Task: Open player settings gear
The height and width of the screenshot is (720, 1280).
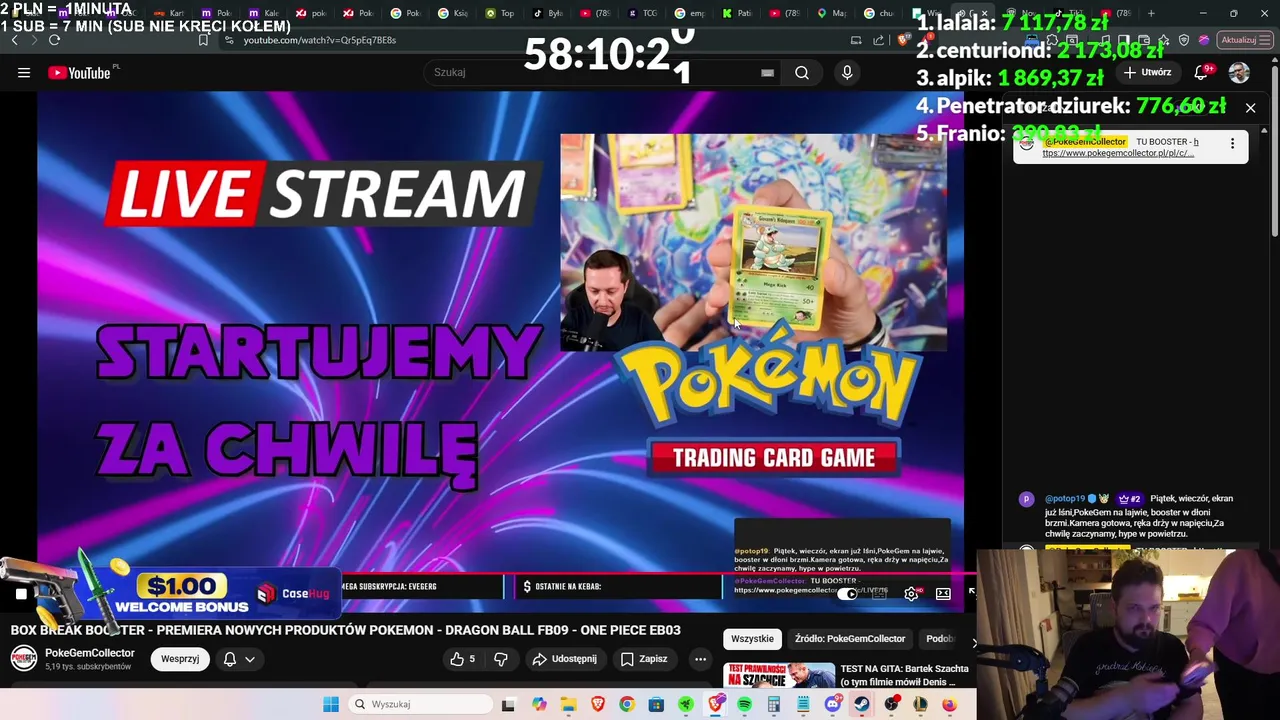Action: [911, 594]
